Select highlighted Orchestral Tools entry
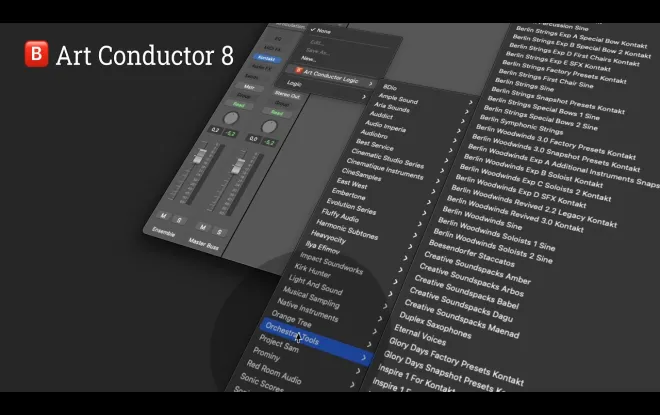Viewport: 660px width, 415px height. (x=316, y=341)
